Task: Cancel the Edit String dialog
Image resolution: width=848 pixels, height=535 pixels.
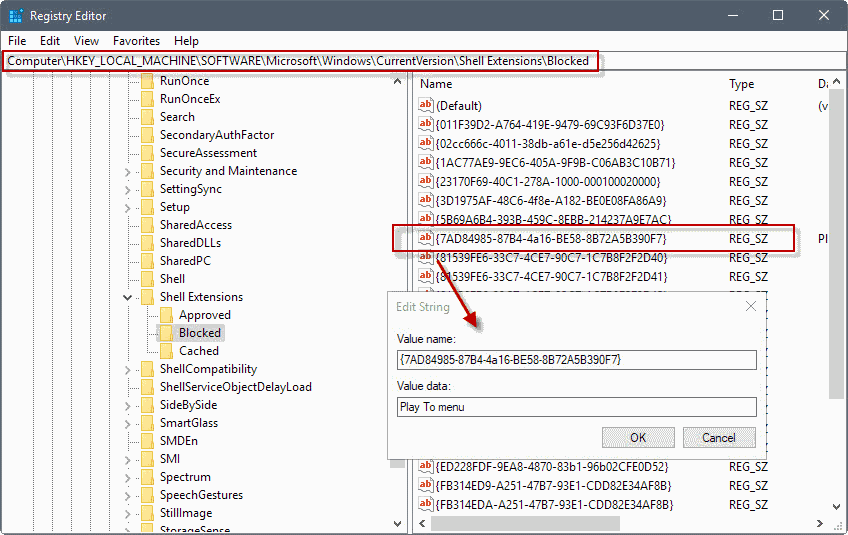Action: 719,437
